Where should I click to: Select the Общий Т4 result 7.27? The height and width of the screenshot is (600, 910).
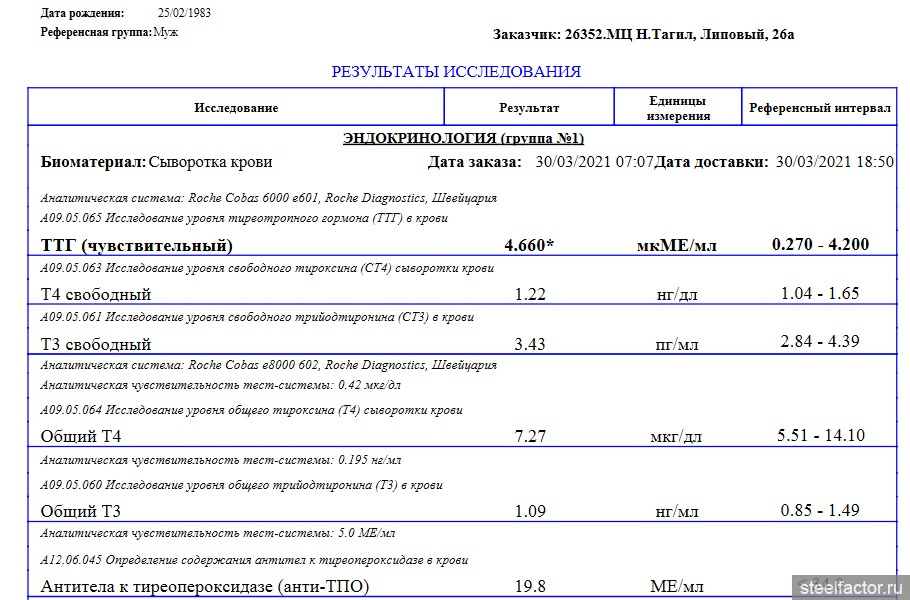point(530,436)
